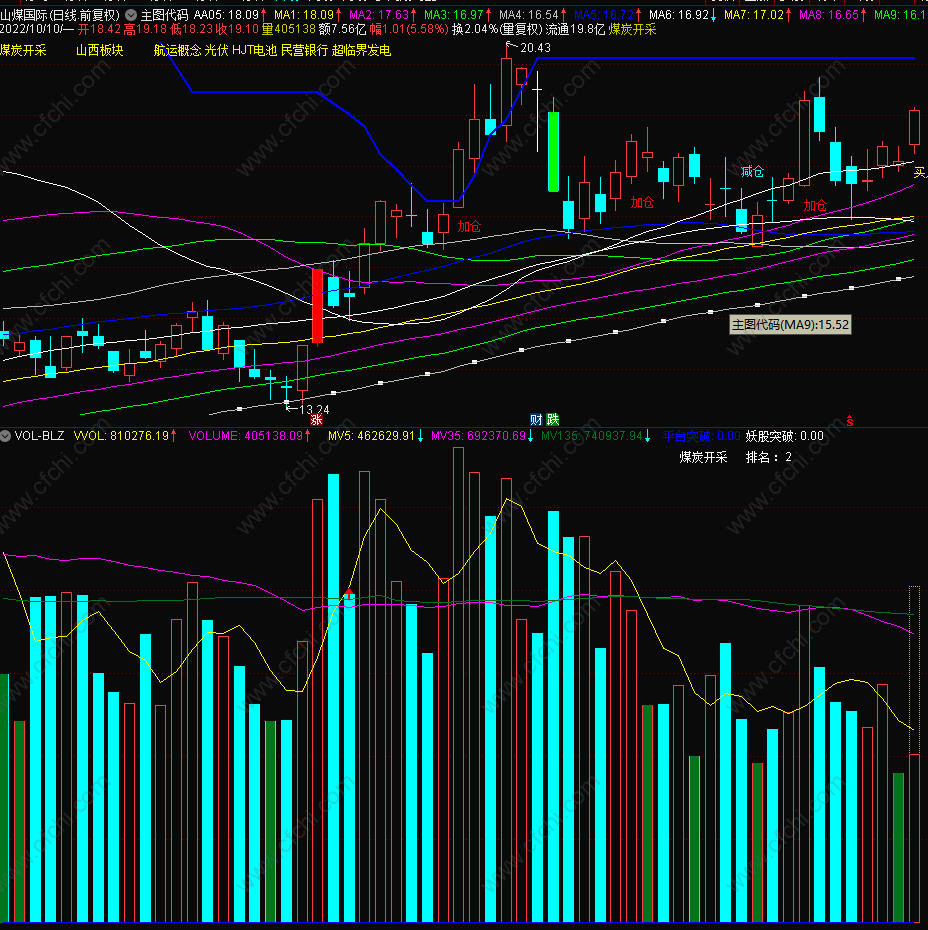
Task: Click the 换2.04%(里复权) turnover value
Action: point(497,30)
